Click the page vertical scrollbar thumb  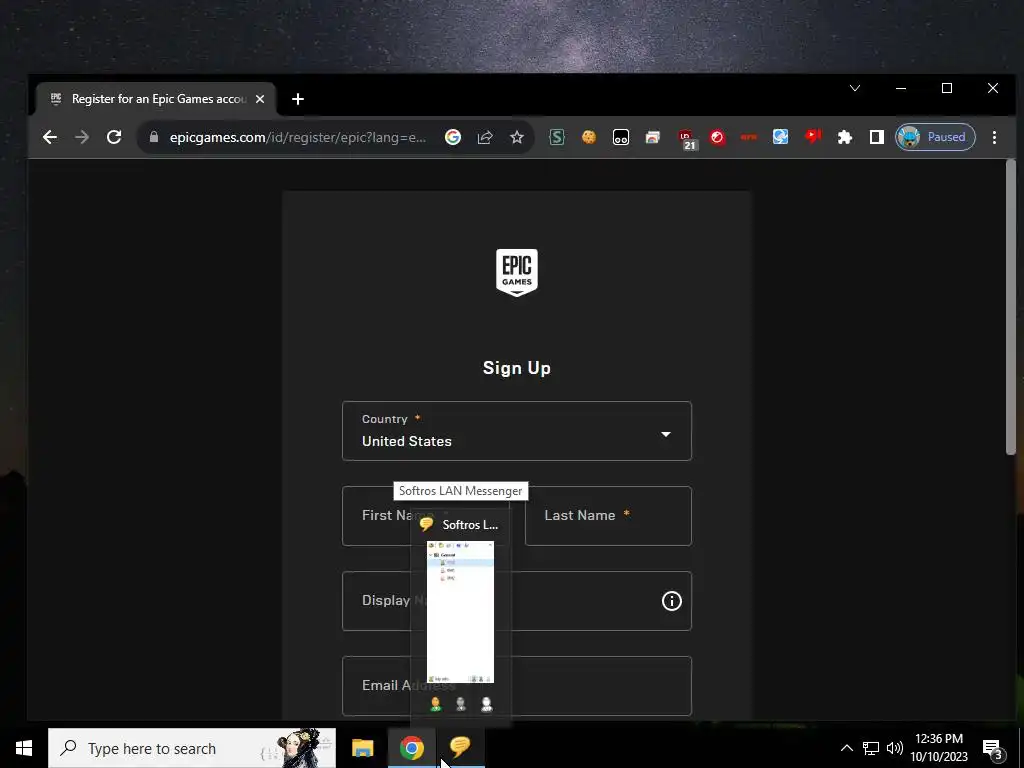(1011, 307)
